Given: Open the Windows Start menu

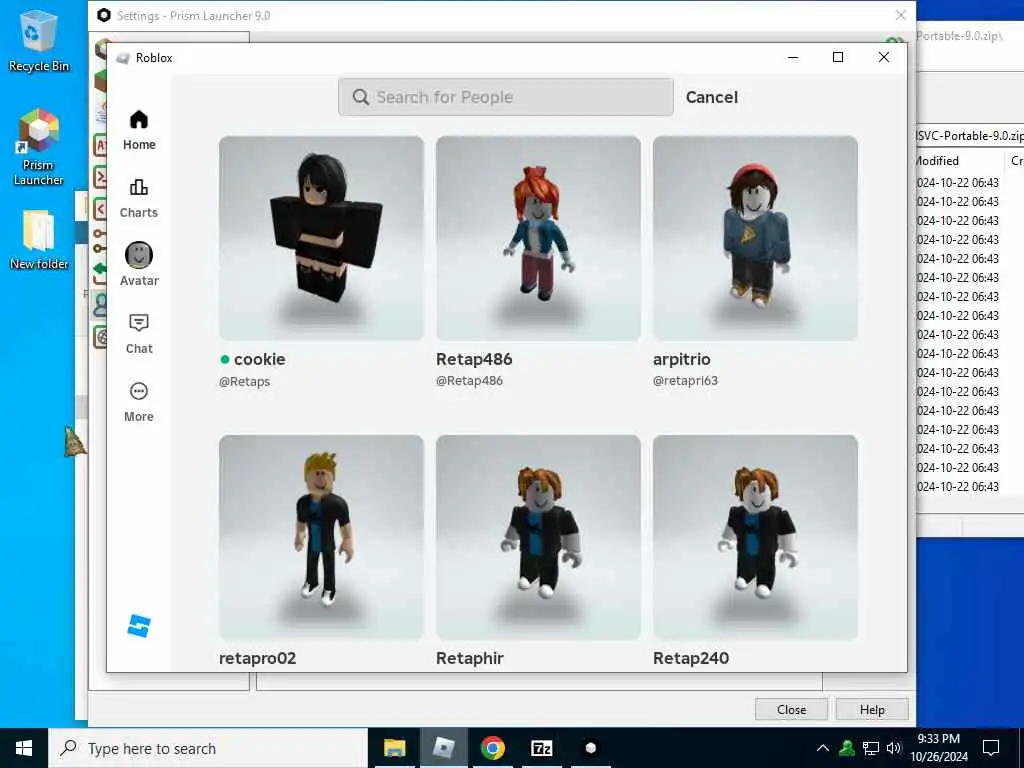Looking at the screenshot, I should (x=24, y=748).
